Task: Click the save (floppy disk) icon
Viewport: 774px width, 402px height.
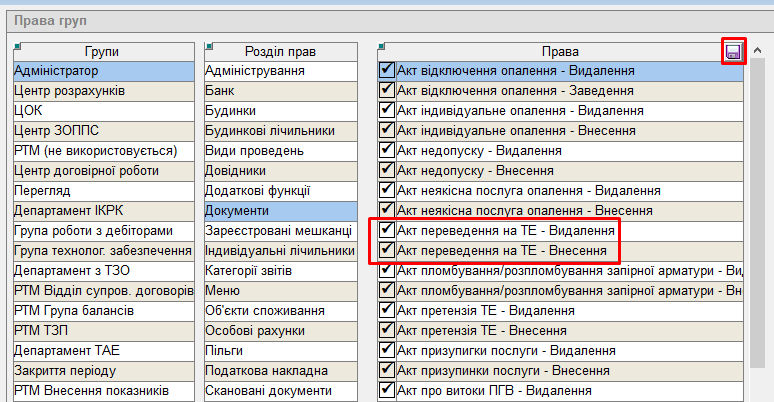Action: coord(733,51)
